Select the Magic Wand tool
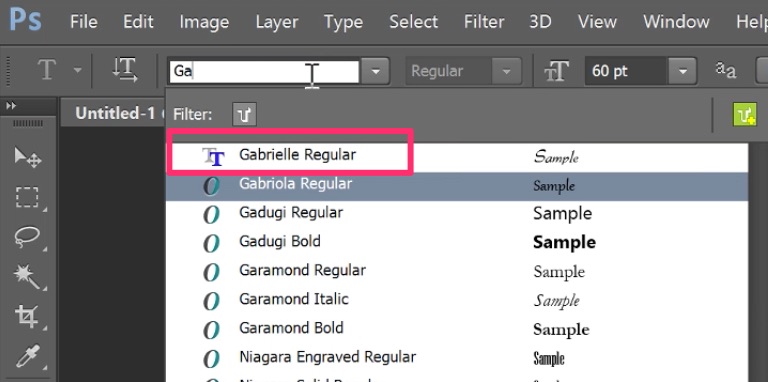The image size is (768, 382). (x=27, y=277)
